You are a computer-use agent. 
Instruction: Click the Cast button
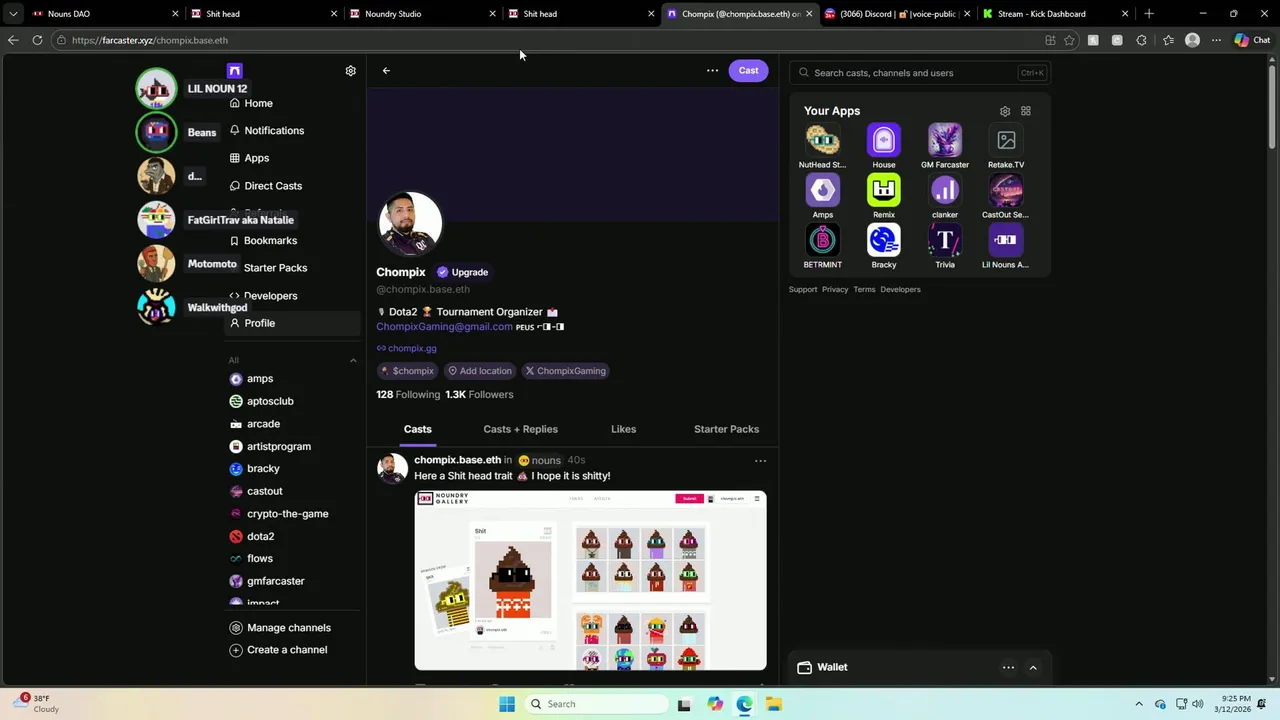(748, 71)
